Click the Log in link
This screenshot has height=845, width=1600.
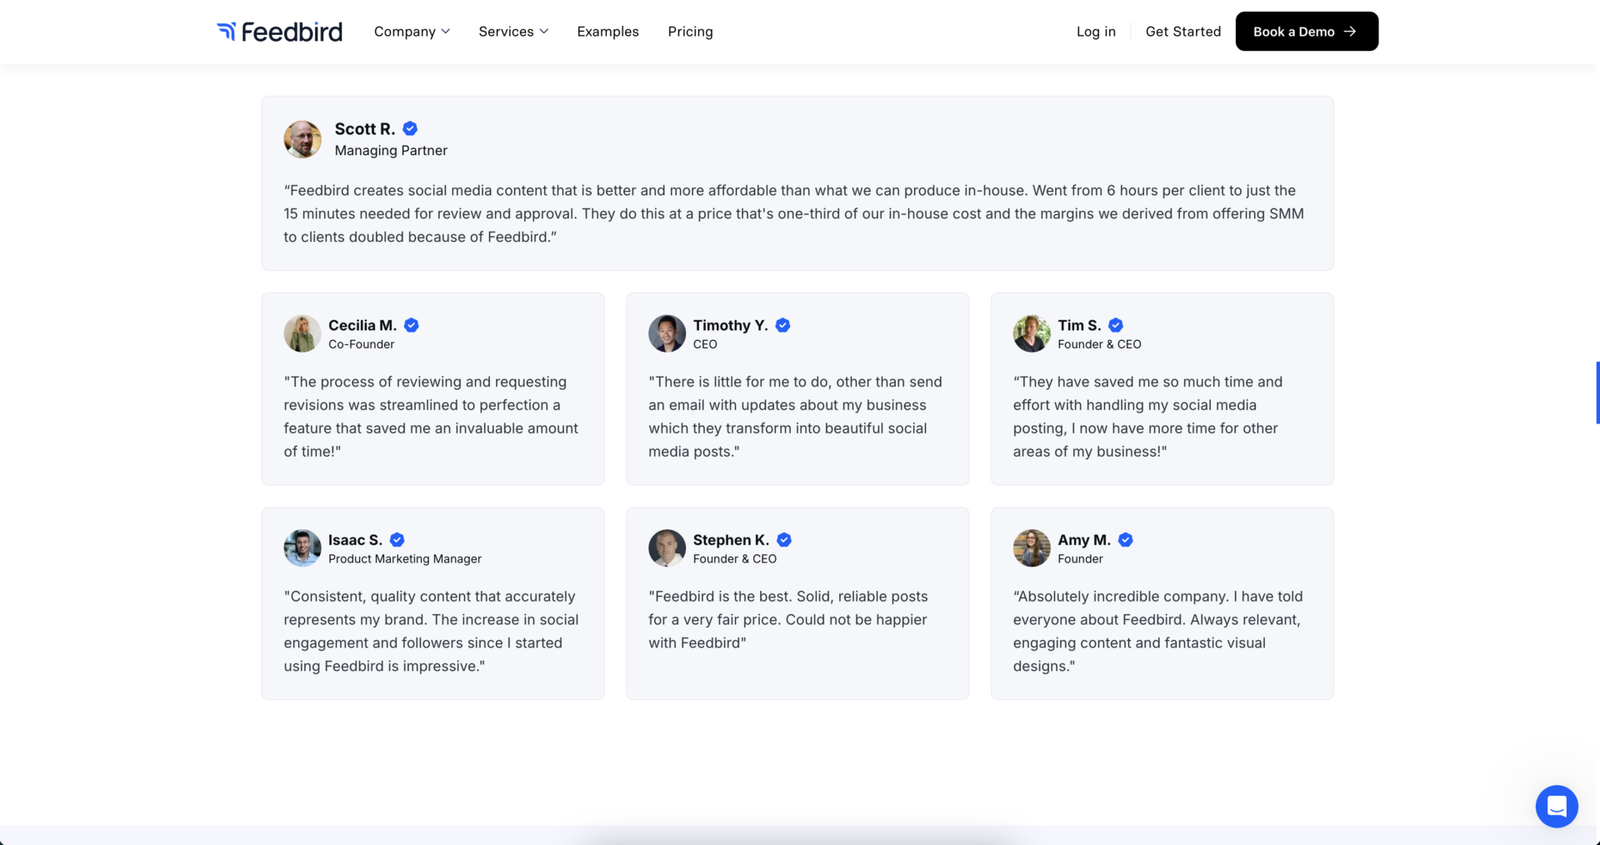tap(1096, 32)
